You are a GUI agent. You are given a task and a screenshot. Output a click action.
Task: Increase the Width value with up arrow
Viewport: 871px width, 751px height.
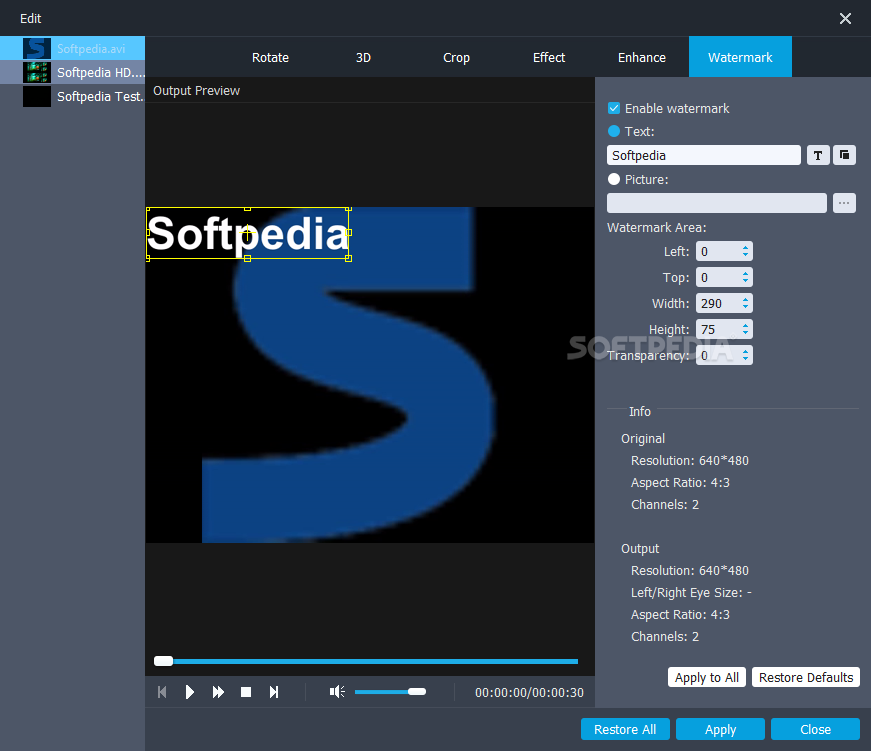[745, 300]
